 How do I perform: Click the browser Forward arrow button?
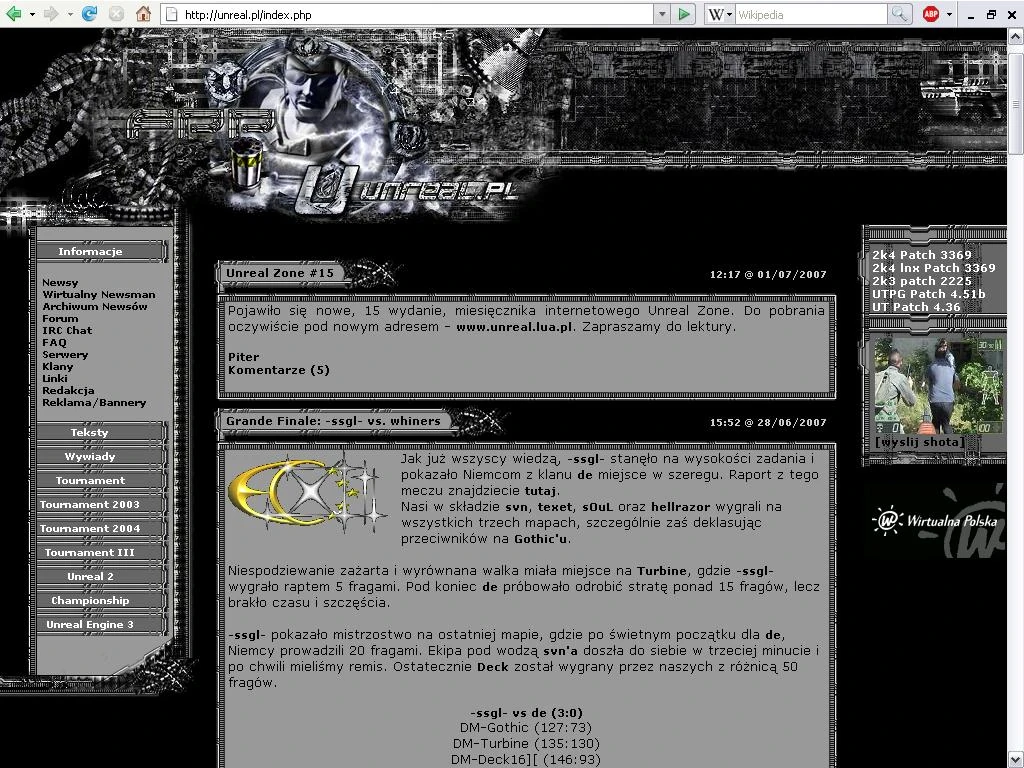[x=51, y=14]
